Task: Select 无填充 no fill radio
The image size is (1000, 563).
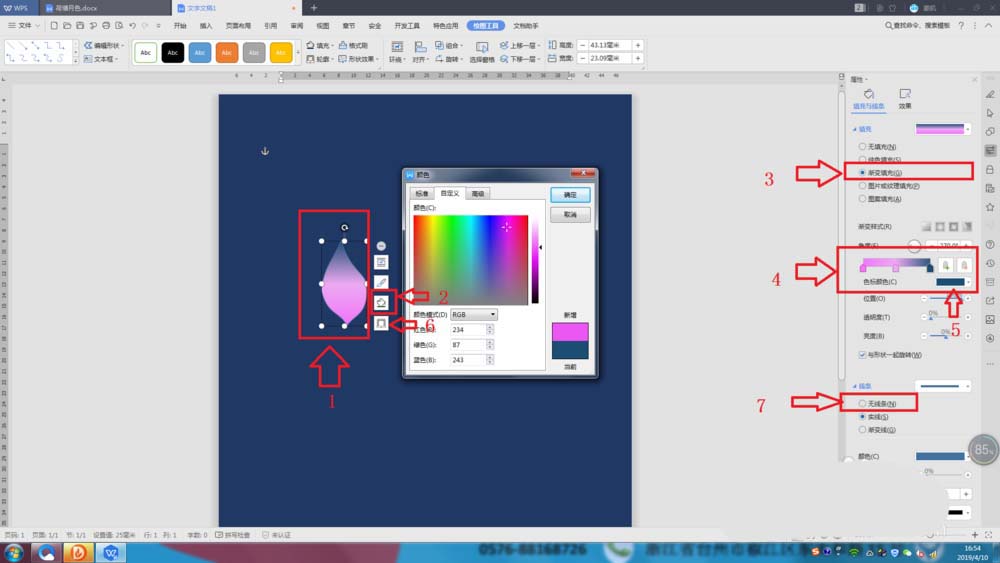Action: (x=862, y=147)
